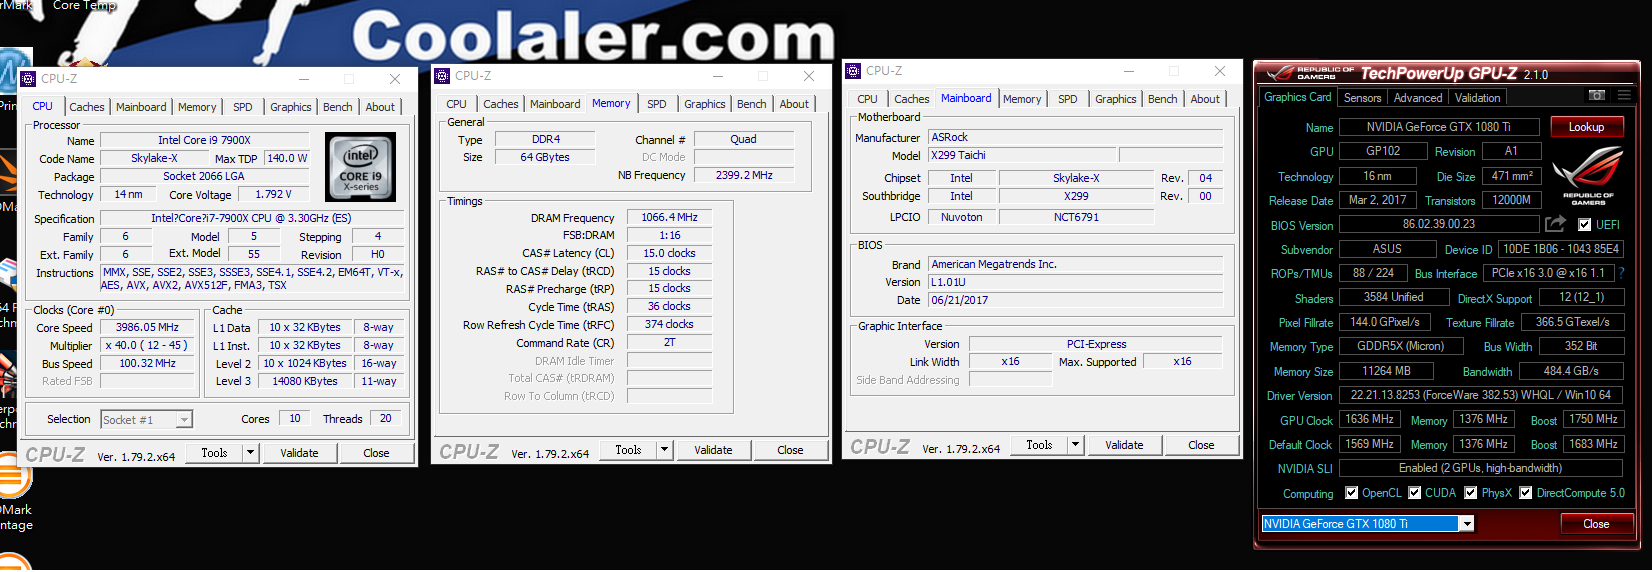This screenshot has height=572, width=1652.
Task: Open the About tab in the Mainboard CPU-Z window
Action: tap(1205, 99)
